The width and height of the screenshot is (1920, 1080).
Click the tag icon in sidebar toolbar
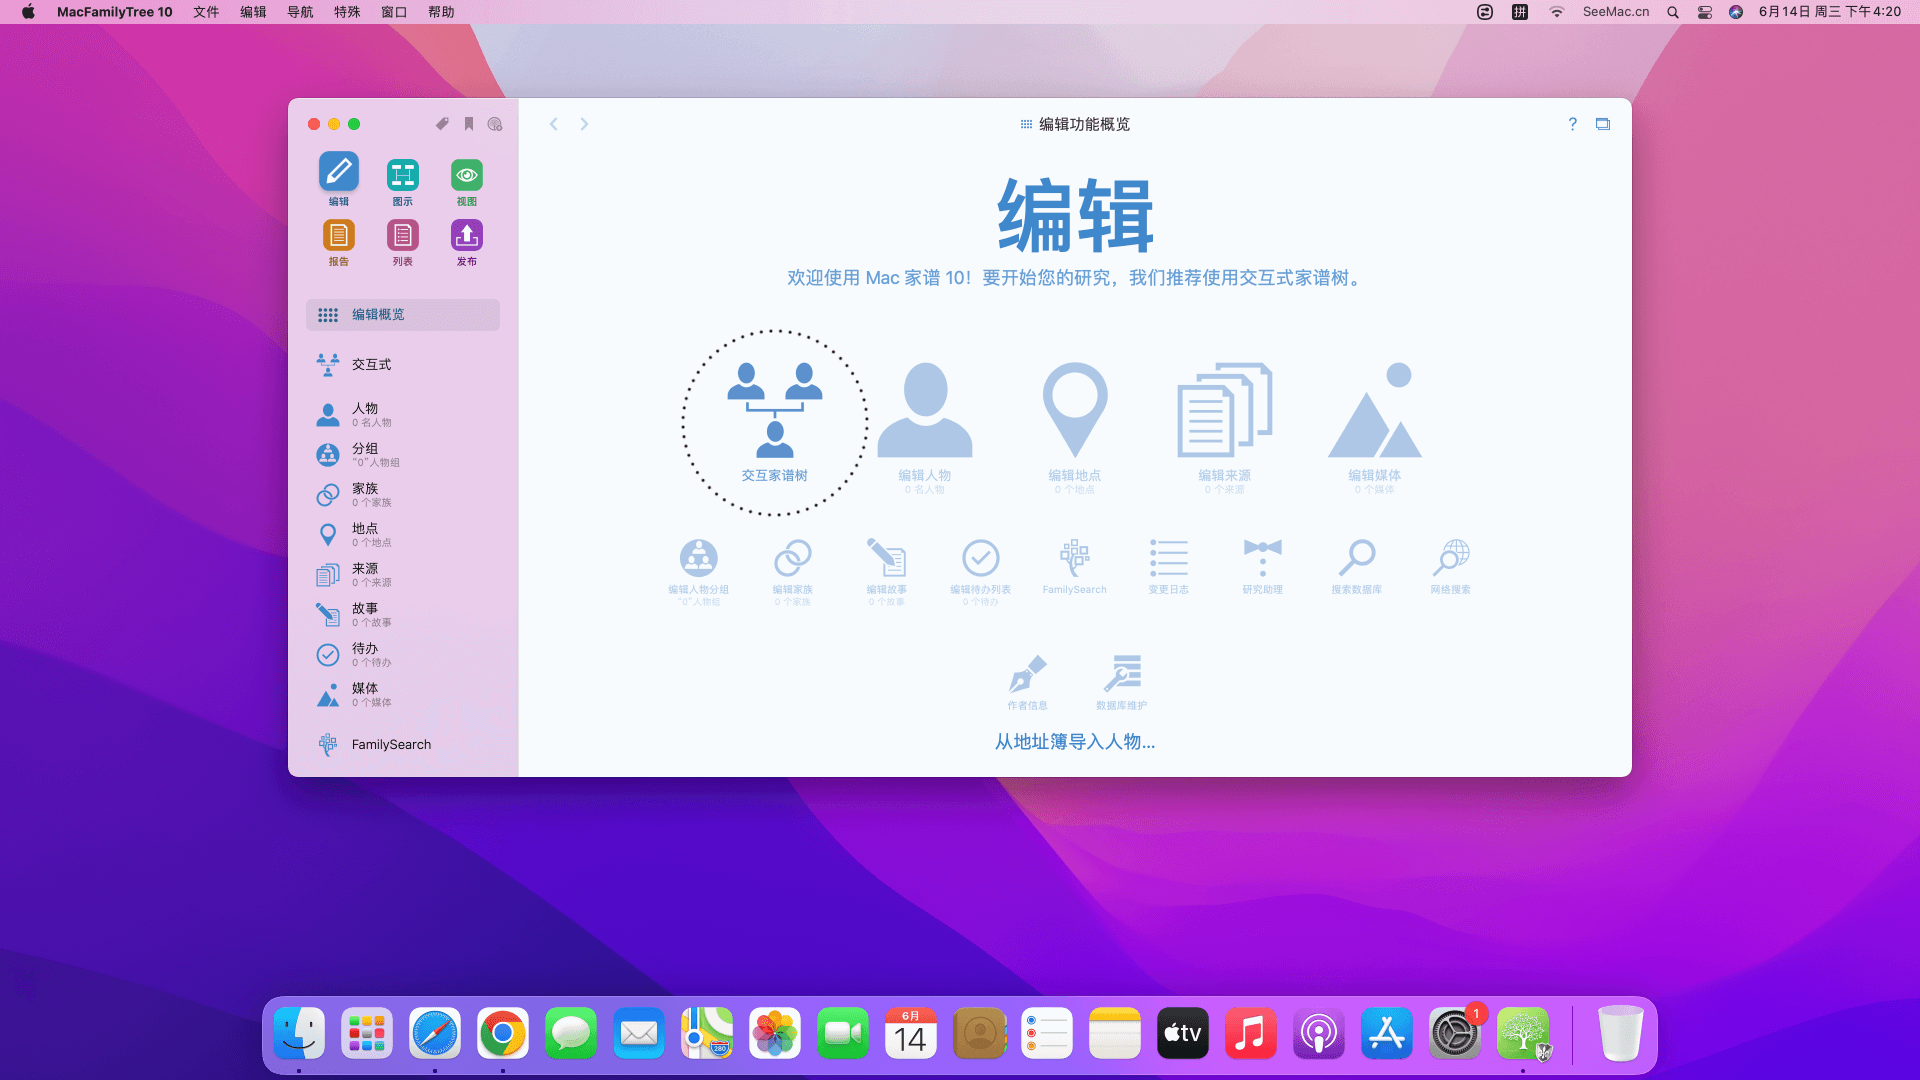pyautogui.click(x=442, y=124)
